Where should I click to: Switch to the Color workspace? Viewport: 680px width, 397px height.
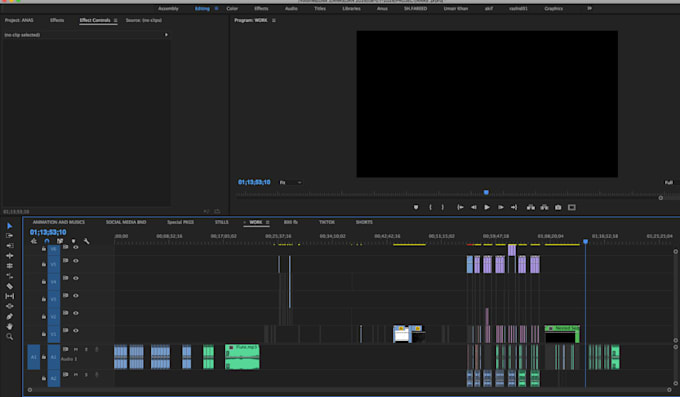click(x=232, y=9)
